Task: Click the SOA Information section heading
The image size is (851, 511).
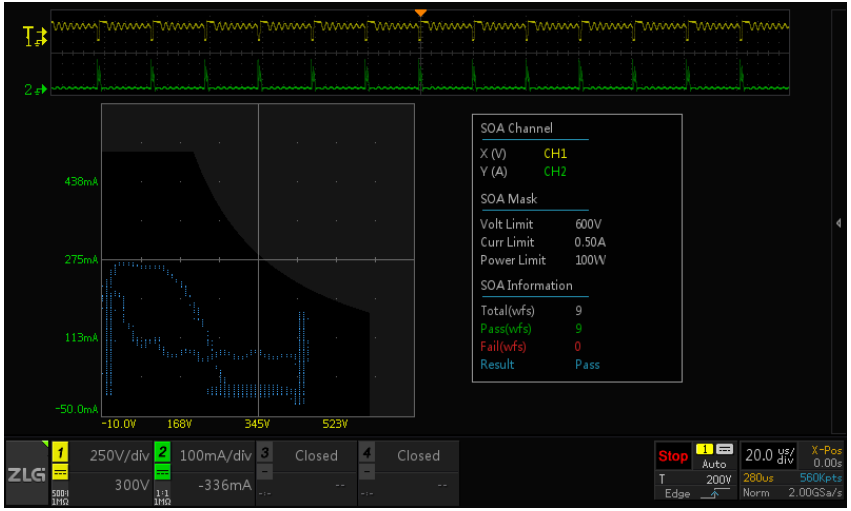Action: click(526, 286)
